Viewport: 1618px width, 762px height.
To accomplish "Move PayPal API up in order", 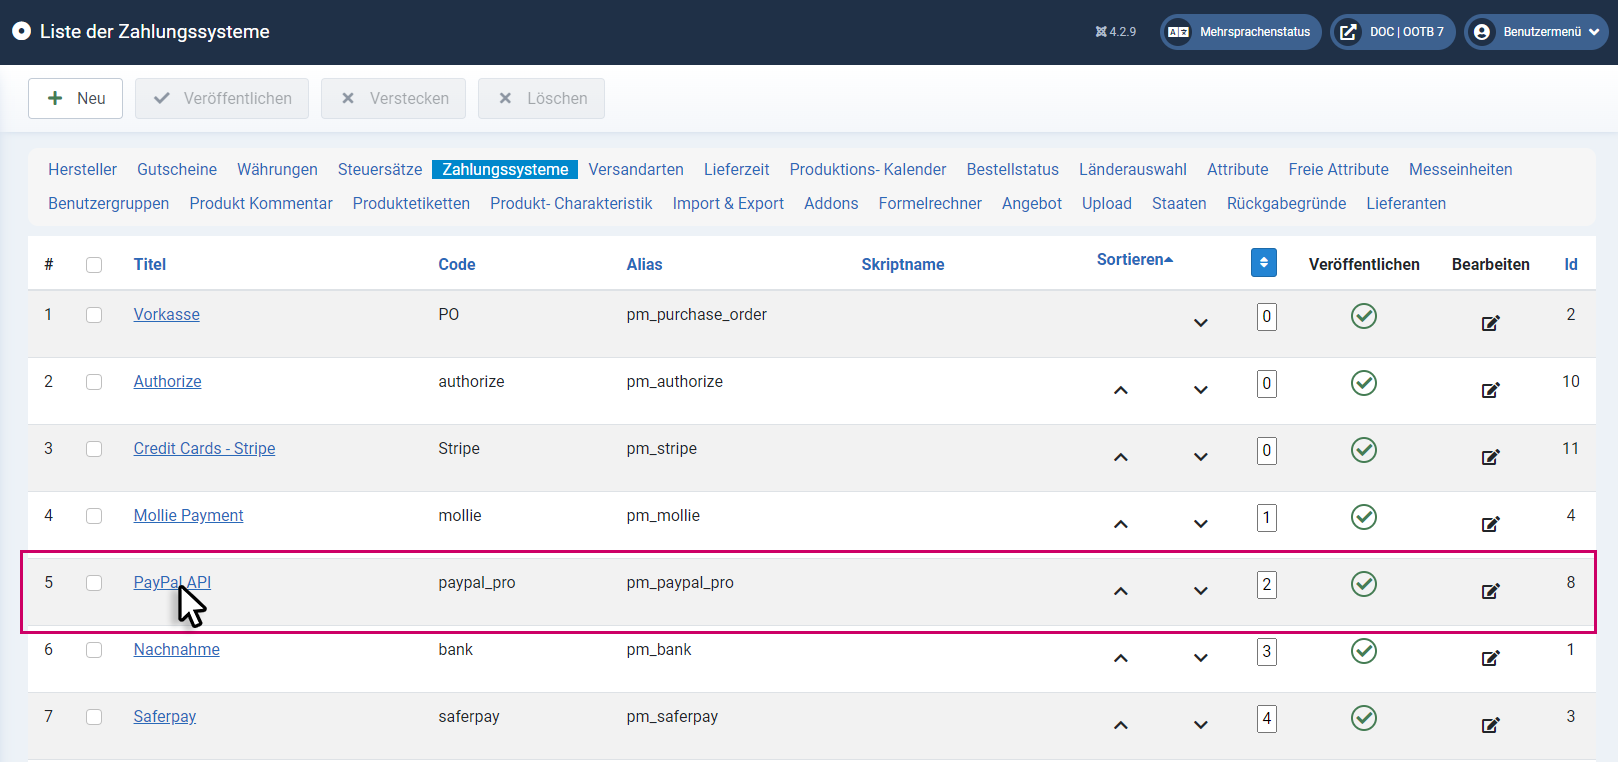I will (1121, 591).
